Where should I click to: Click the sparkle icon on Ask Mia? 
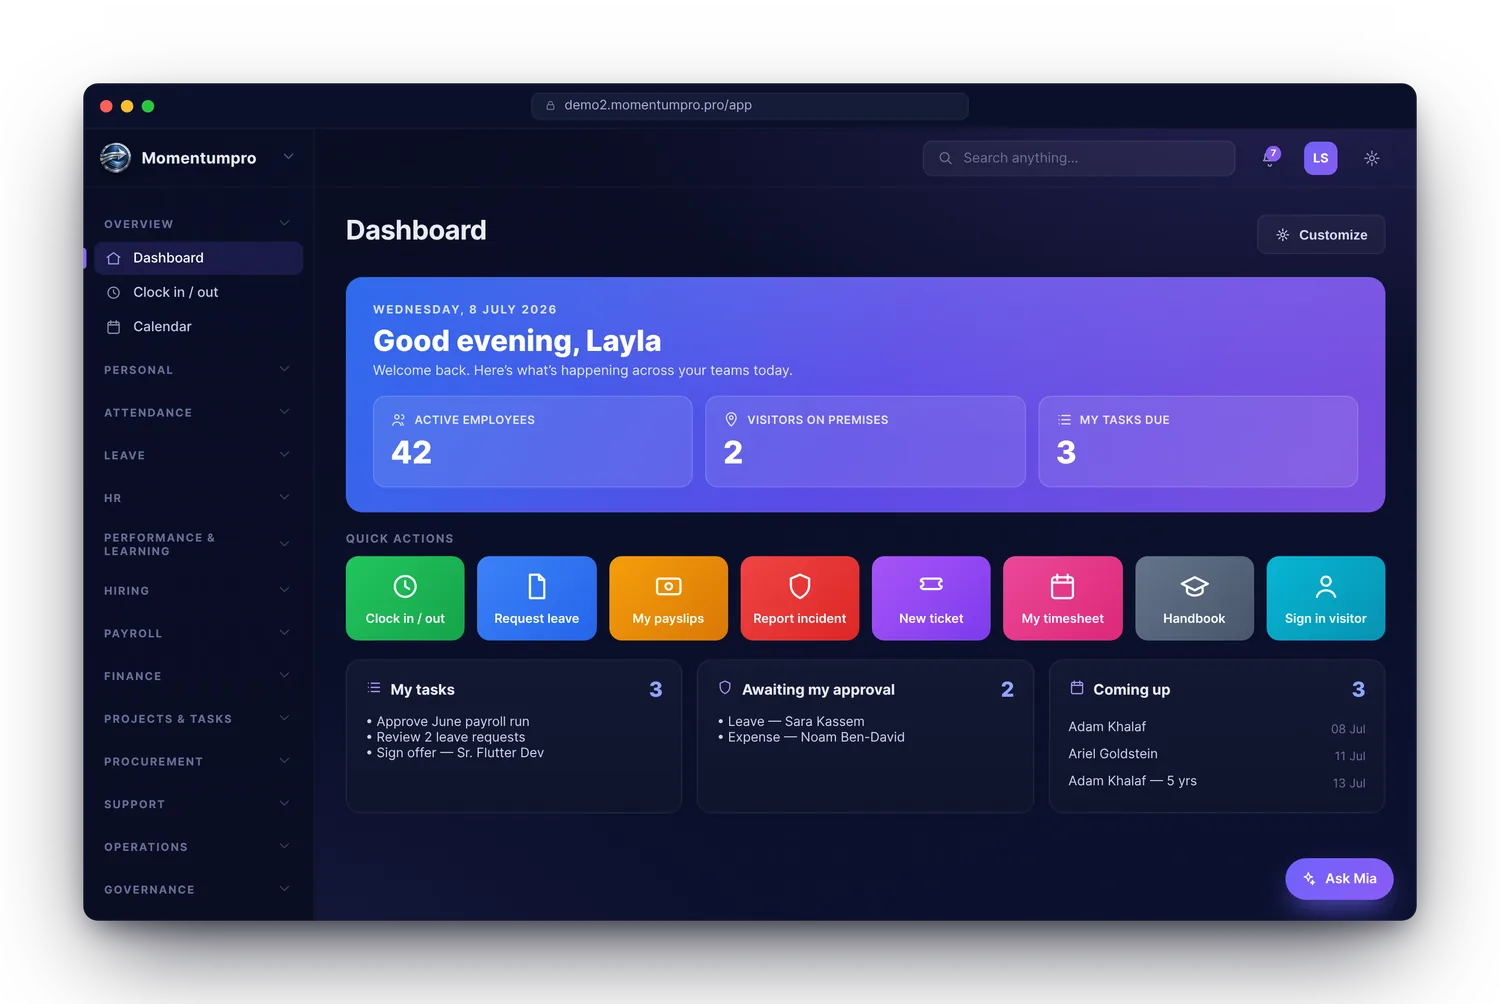[1309, 879]
